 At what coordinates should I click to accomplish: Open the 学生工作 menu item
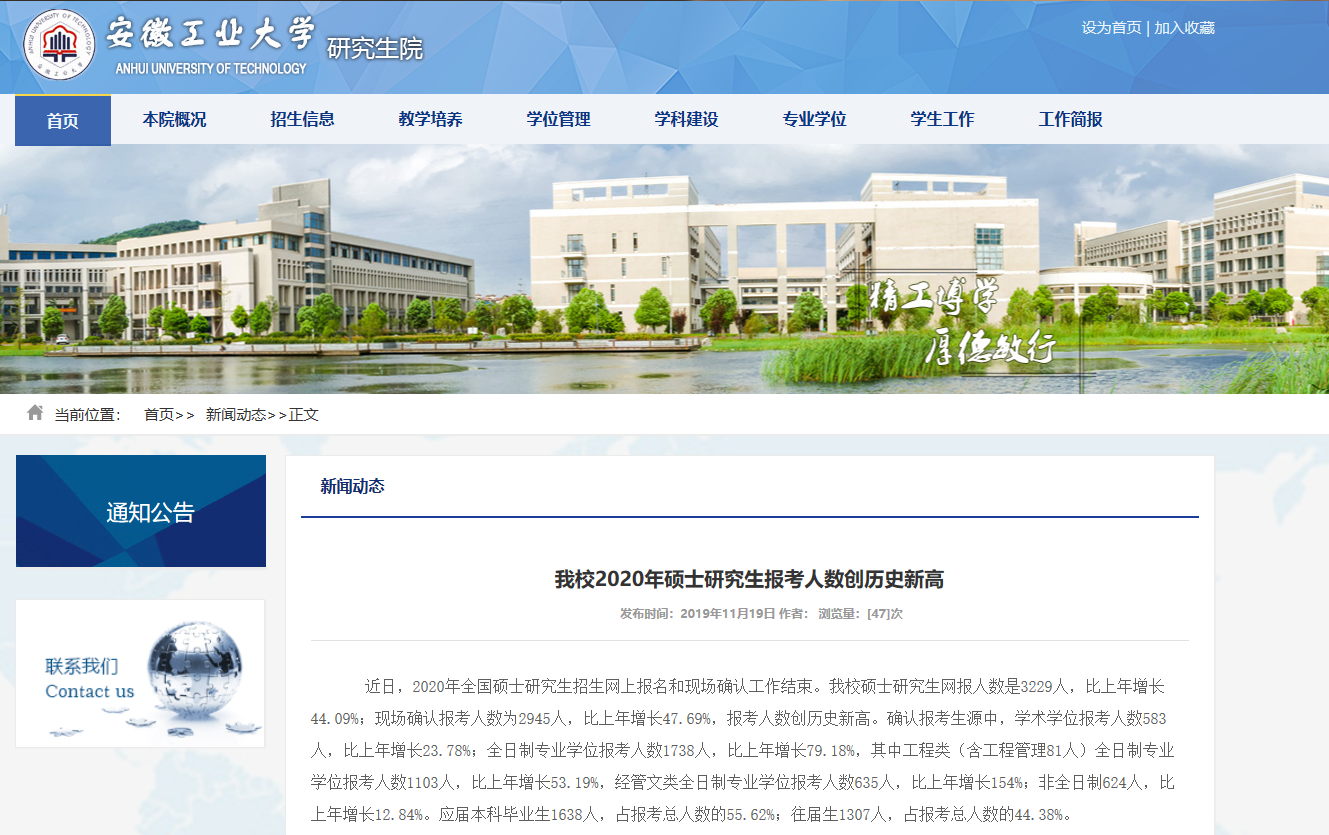click(942, 119)
